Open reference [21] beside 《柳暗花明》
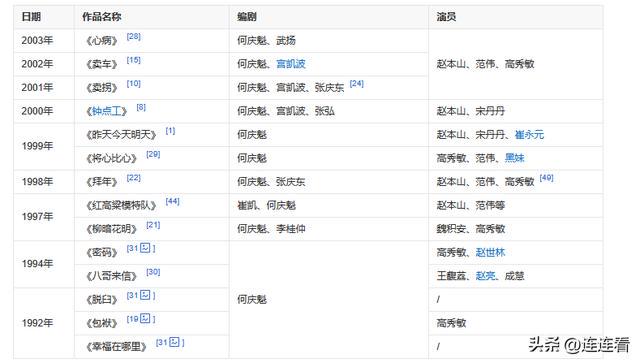Image resolution: width=640 pixels, height=363 pixels. 153,225
